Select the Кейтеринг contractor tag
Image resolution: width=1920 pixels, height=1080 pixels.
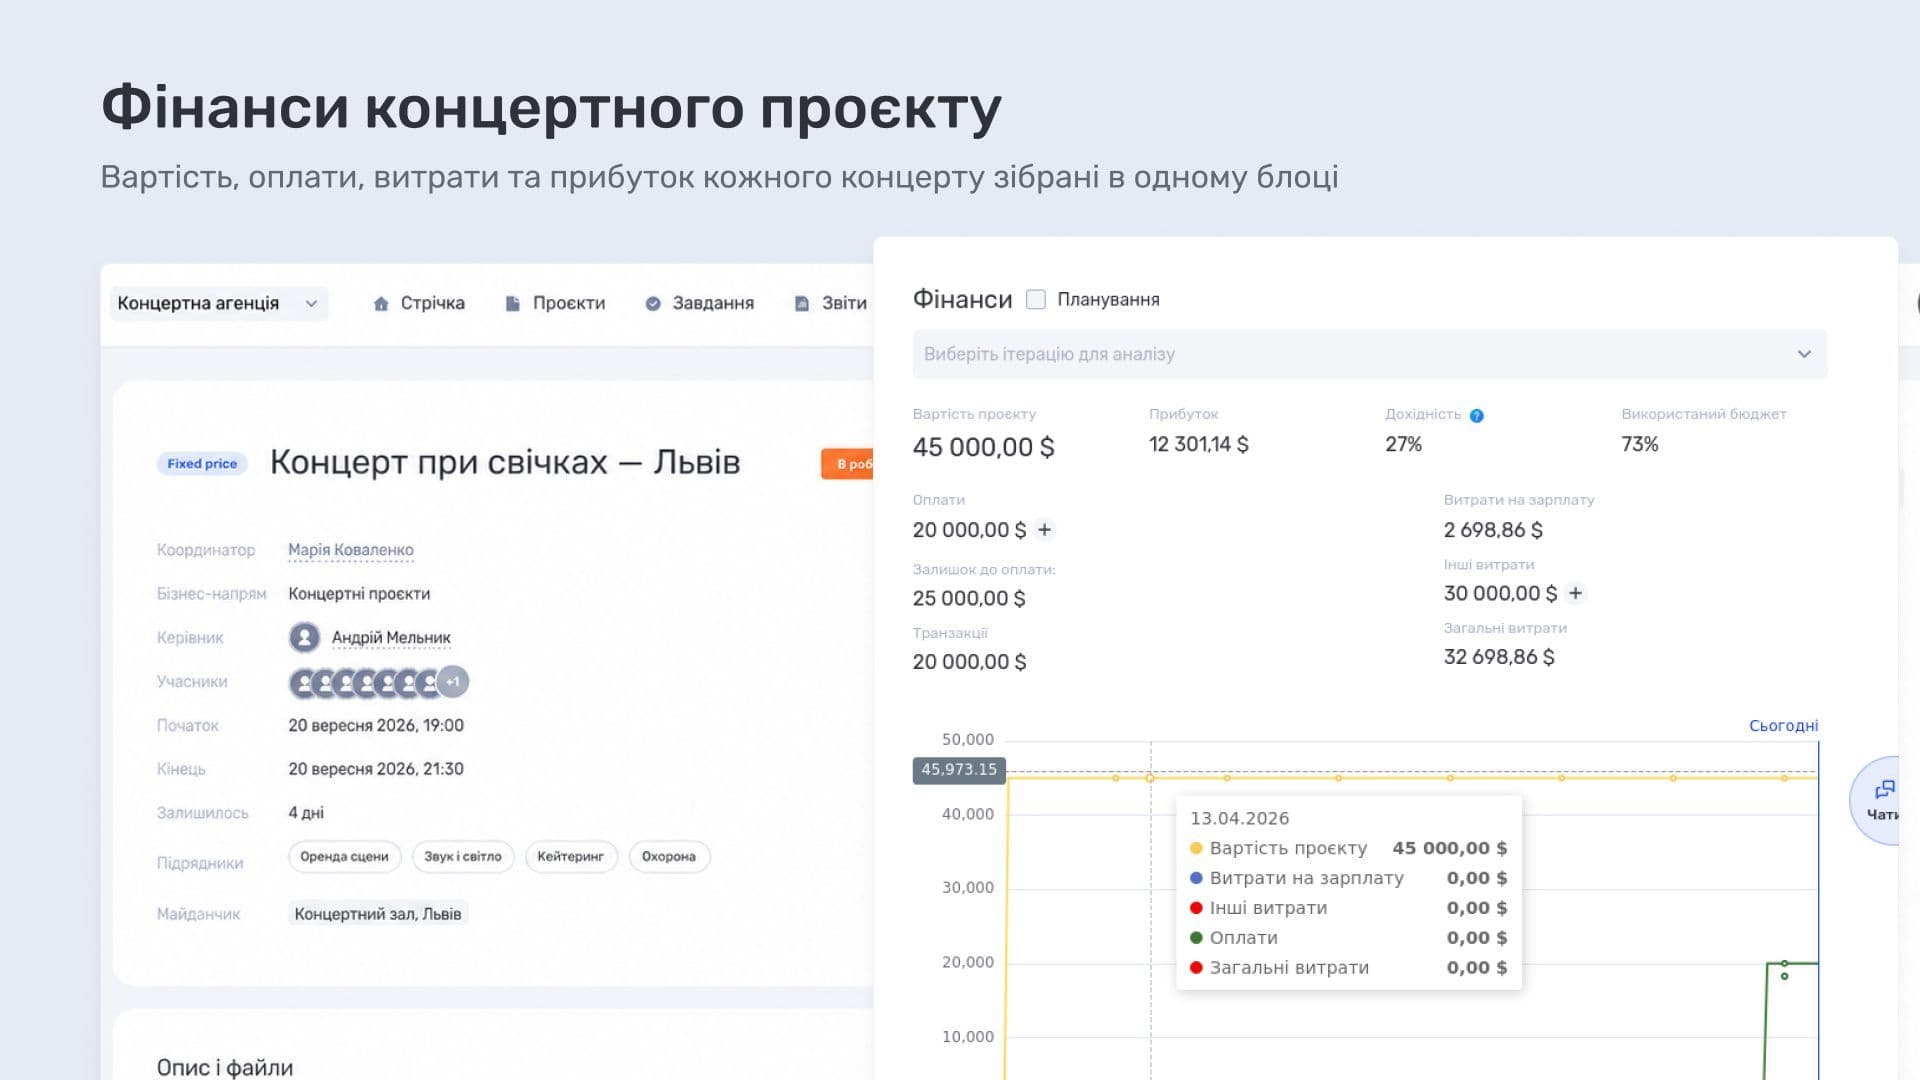pos(571,857)
